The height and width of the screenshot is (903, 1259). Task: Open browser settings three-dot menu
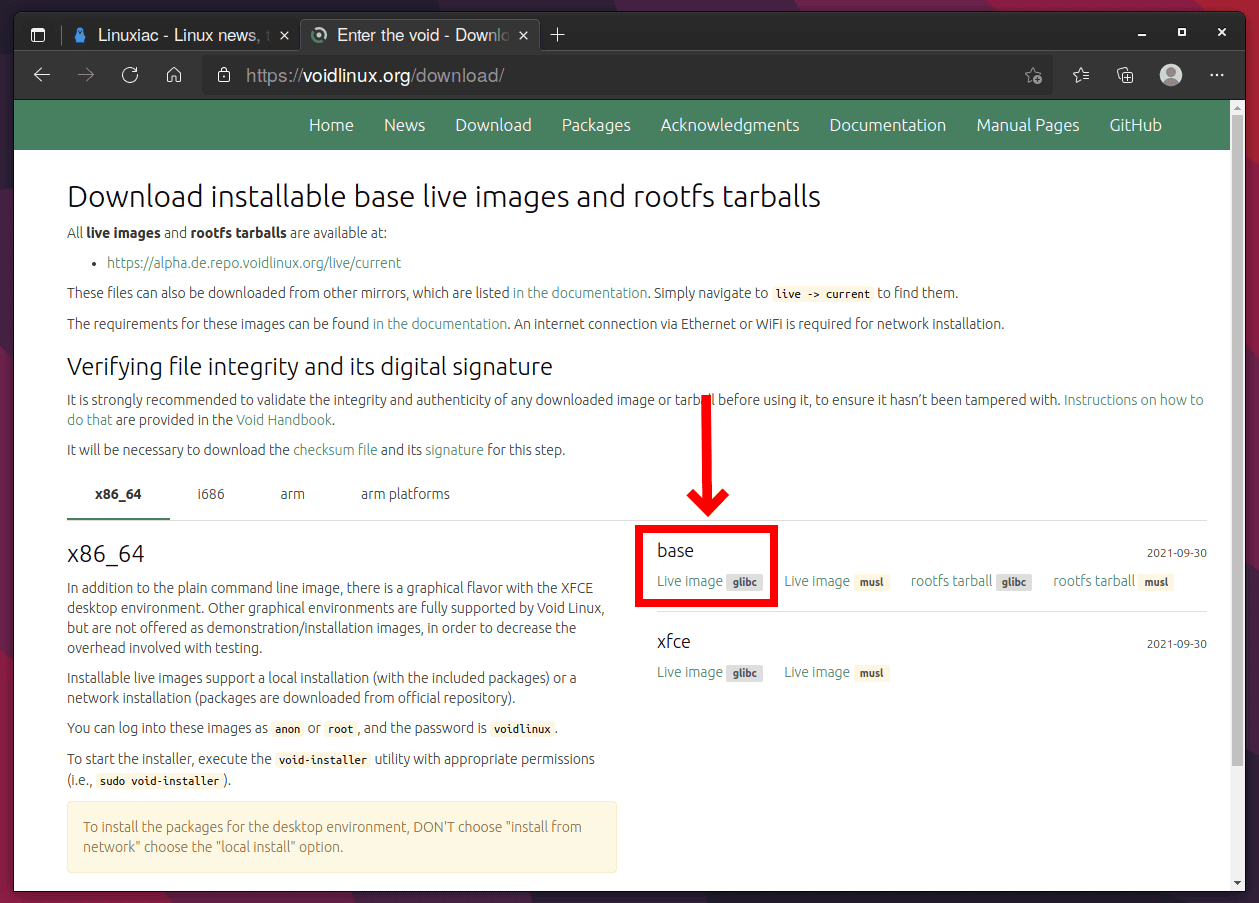pyautogui.click(x=1217, y=75)
